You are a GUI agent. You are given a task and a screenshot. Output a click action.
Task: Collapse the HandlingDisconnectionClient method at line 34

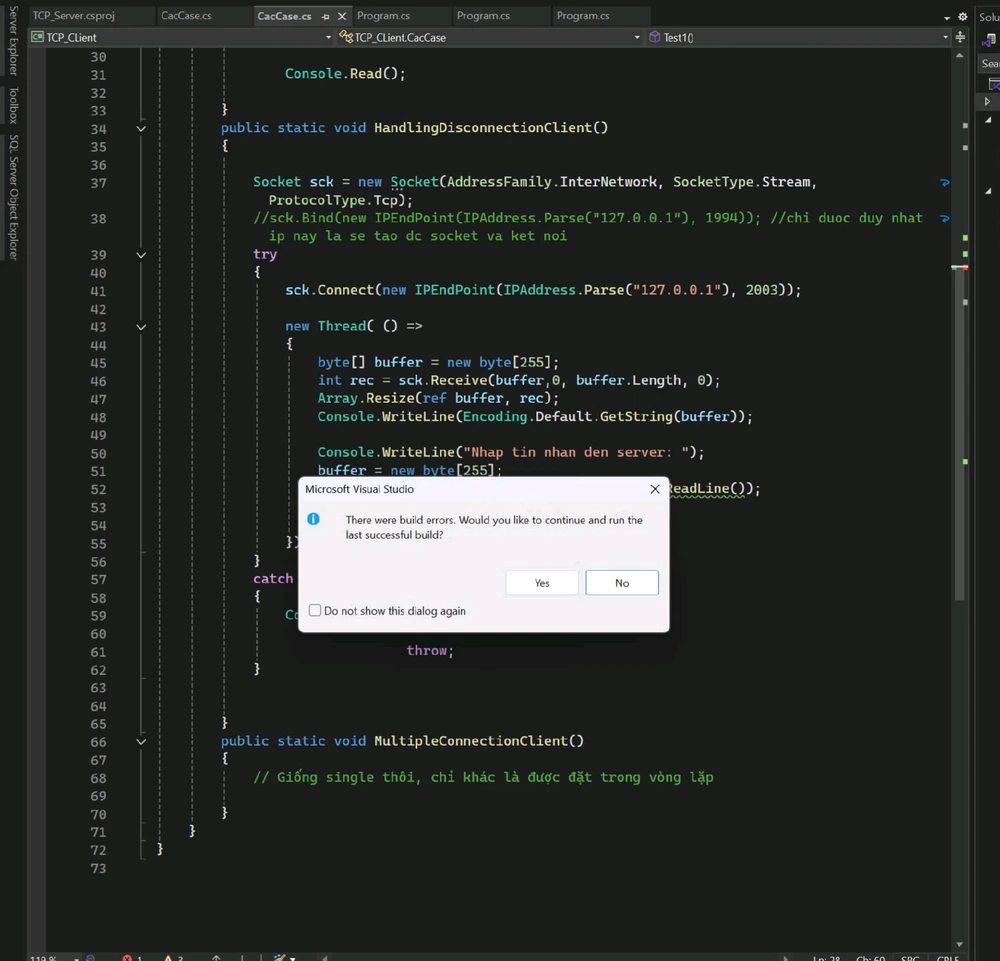click(141, 129)
